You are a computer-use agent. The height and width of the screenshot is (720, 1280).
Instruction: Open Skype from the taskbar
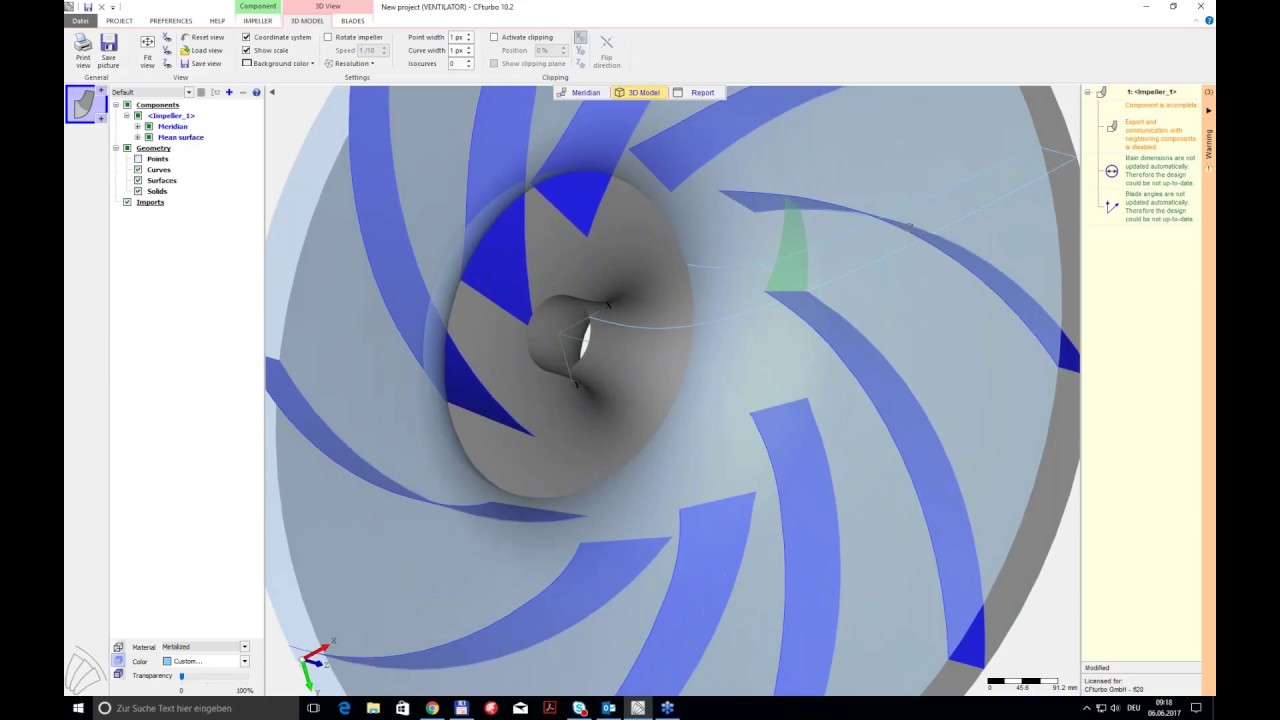pos(579,708)
